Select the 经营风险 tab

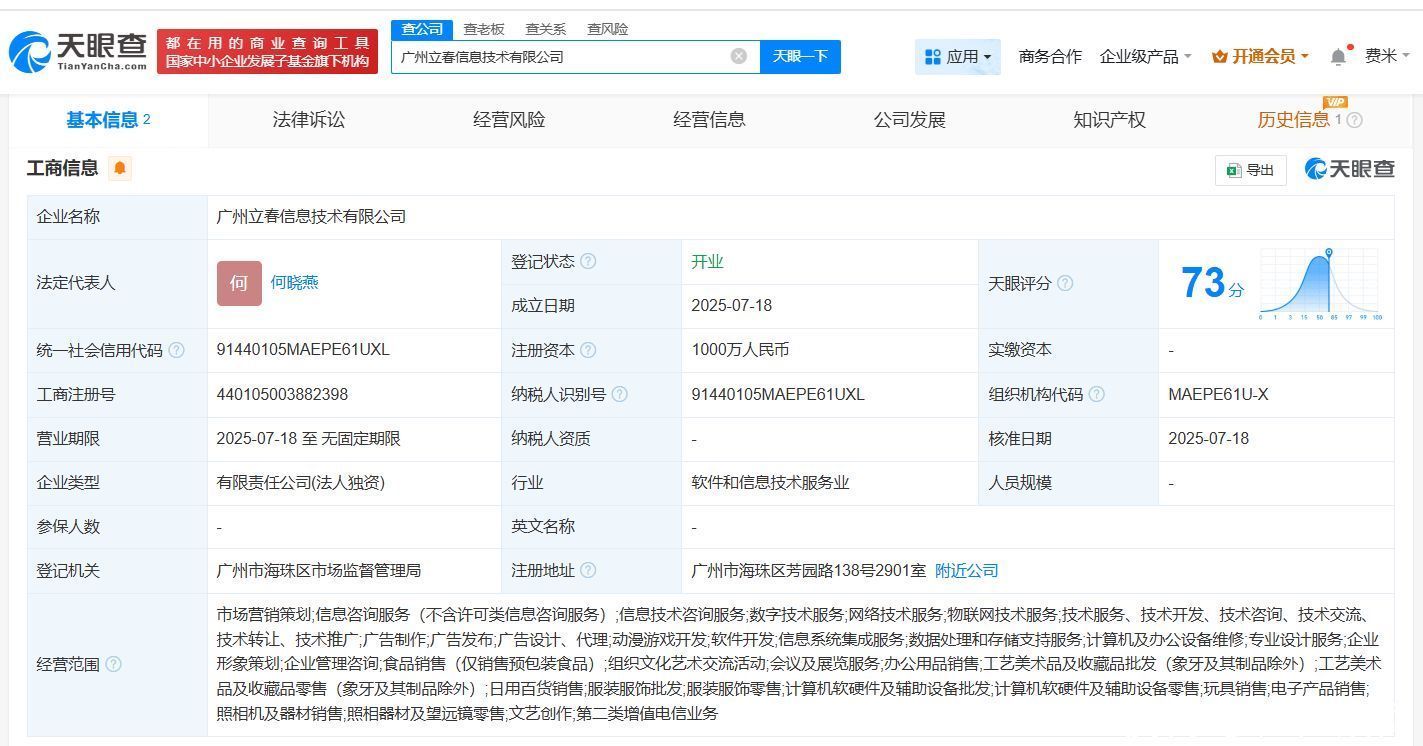coord(509,120)
